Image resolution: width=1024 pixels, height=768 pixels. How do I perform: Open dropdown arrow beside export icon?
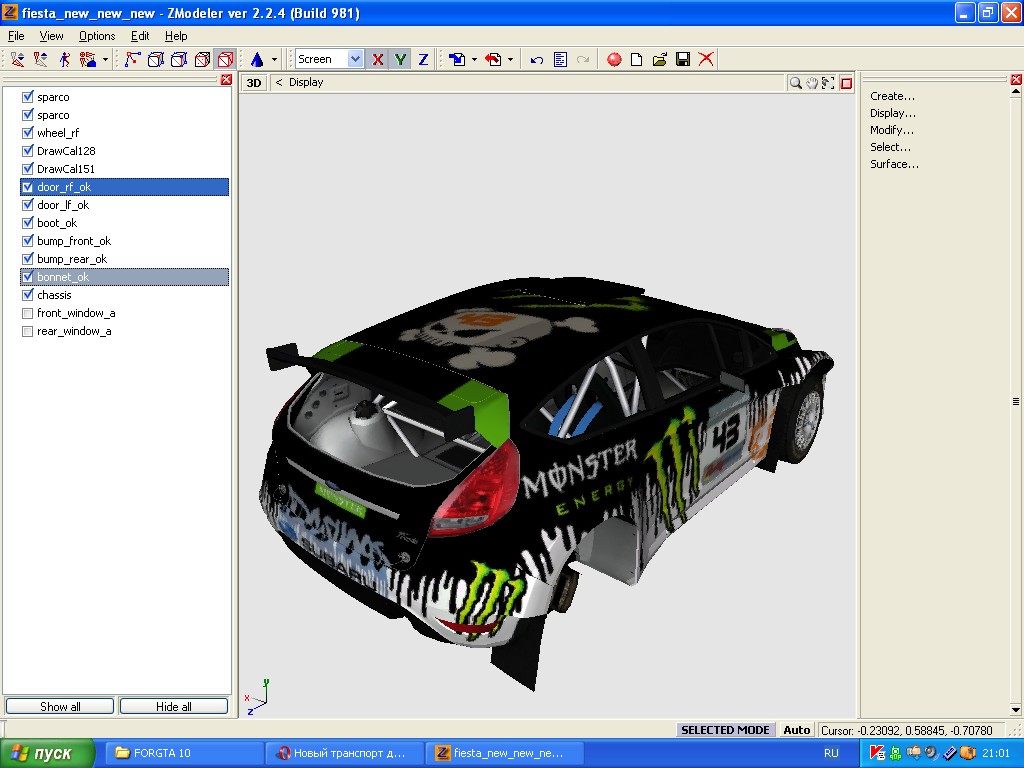(510, 59)
